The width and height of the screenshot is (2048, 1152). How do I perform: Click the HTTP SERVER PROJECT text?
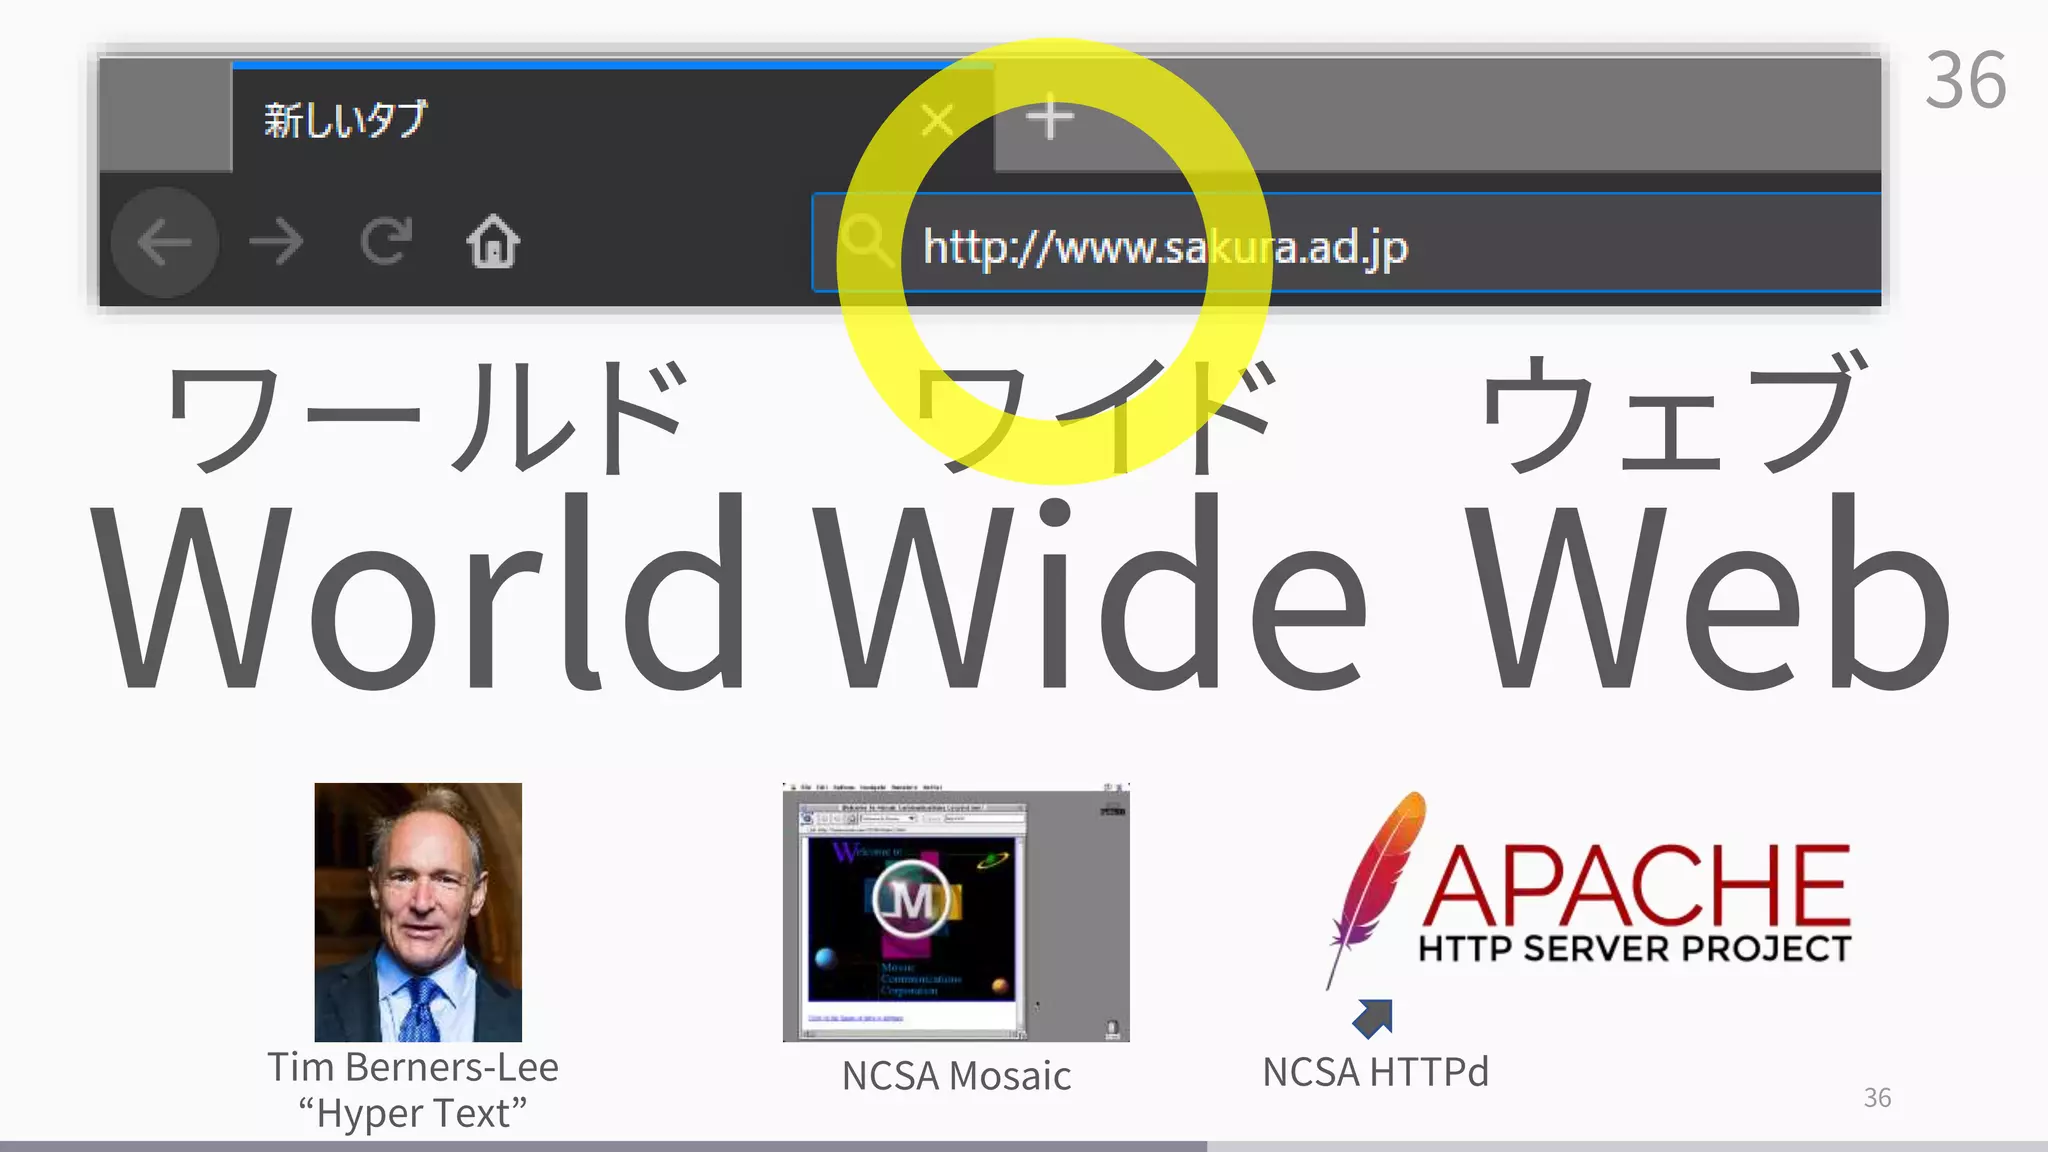coord(1635,948)
